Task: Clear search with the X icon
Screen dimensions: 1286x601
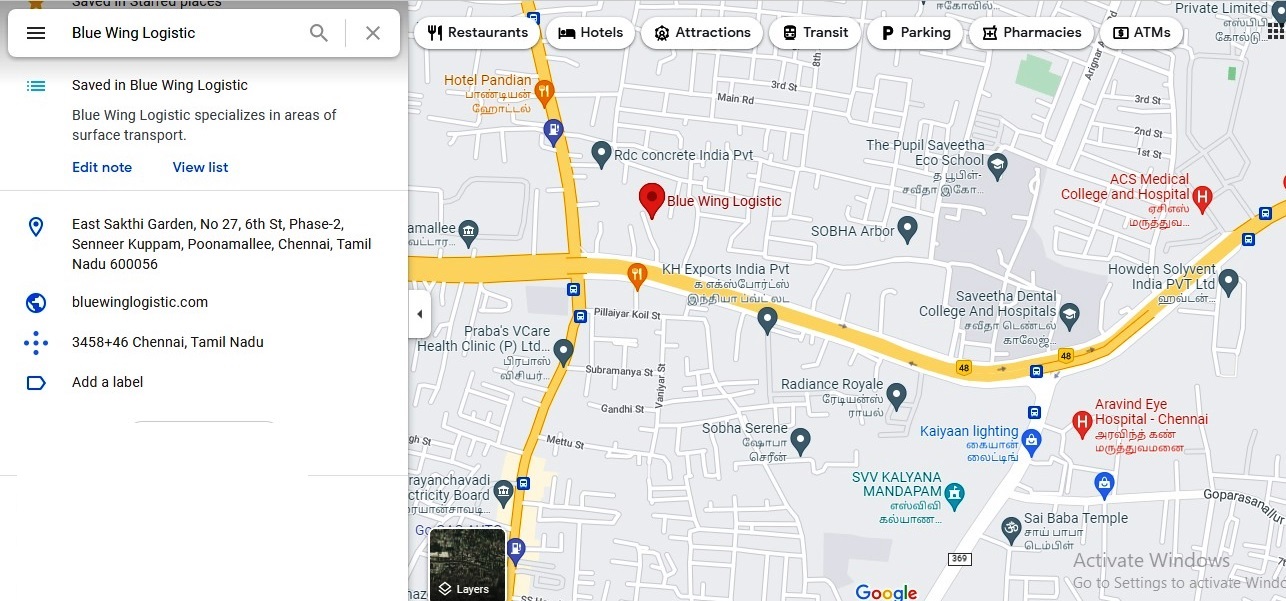Action: pos(373,33)
